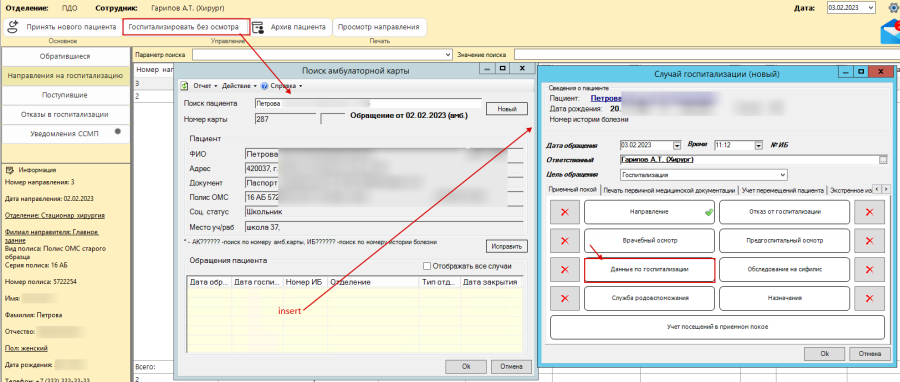
Task: Click Отмена in Случай госпитализации window
Action: [x=870, y=354]
